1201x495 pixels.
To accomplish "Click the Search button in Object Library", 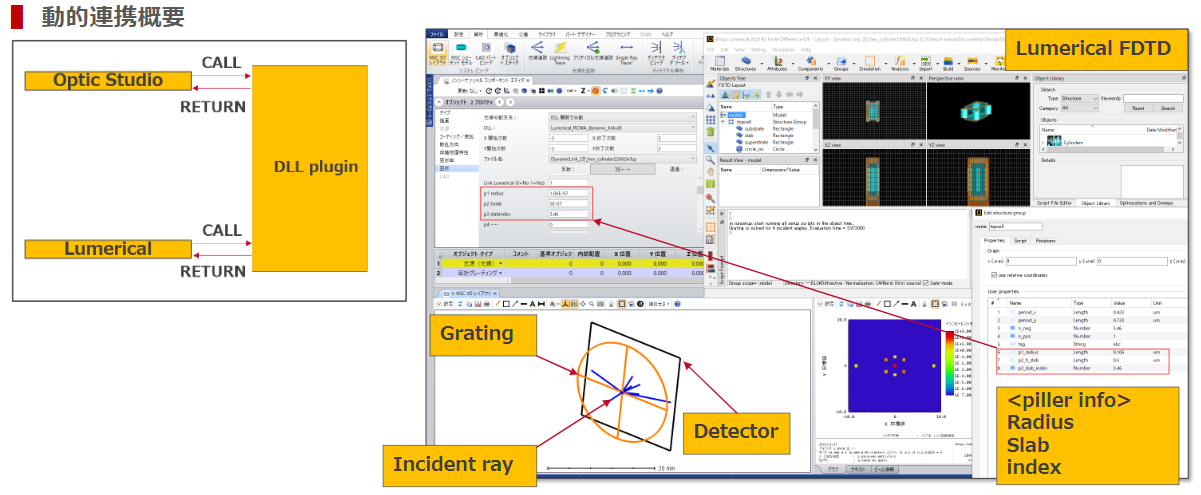I will pos(1167,108).
